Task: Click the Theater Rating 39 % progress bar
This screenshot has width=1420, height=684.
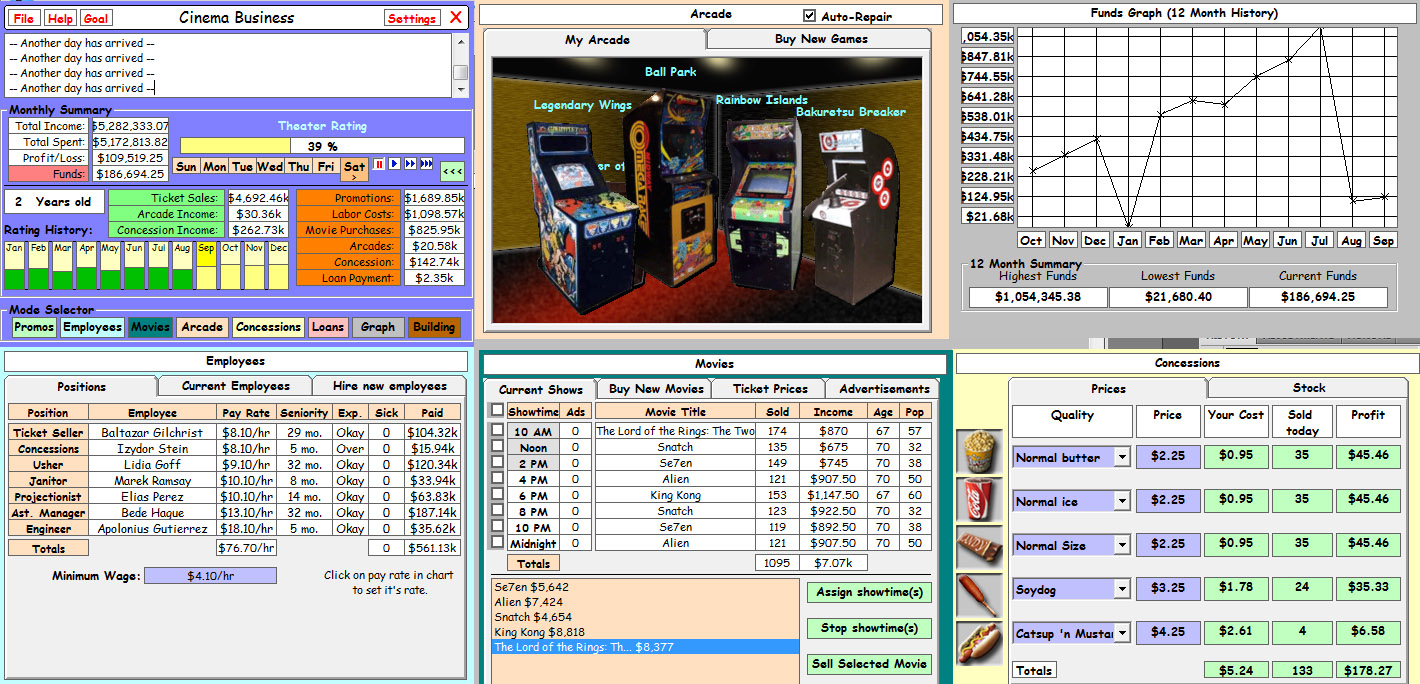Action: click(322, 146)
